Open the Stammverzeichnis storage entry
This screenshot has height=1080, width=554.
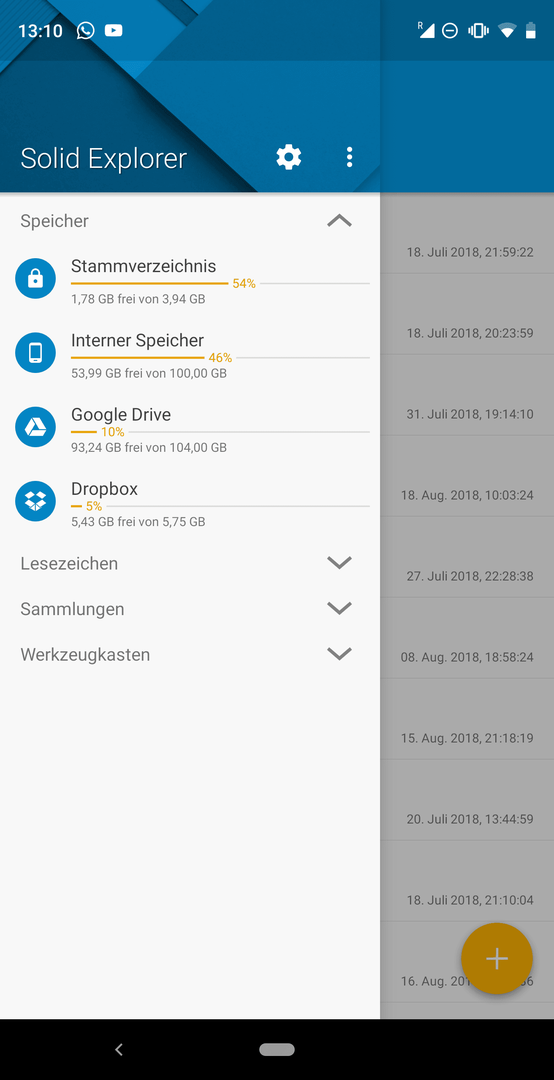pyautogui.click(x=190, y=278)
